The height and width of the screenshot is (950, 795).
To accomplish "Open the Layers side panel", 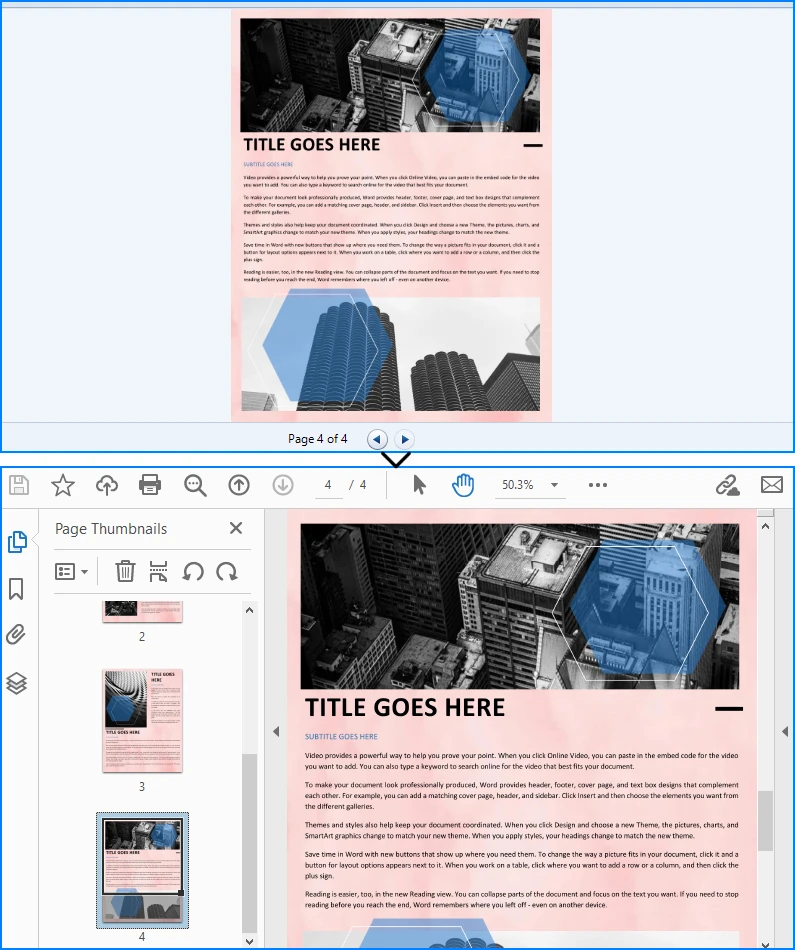I will pos(16,683).
